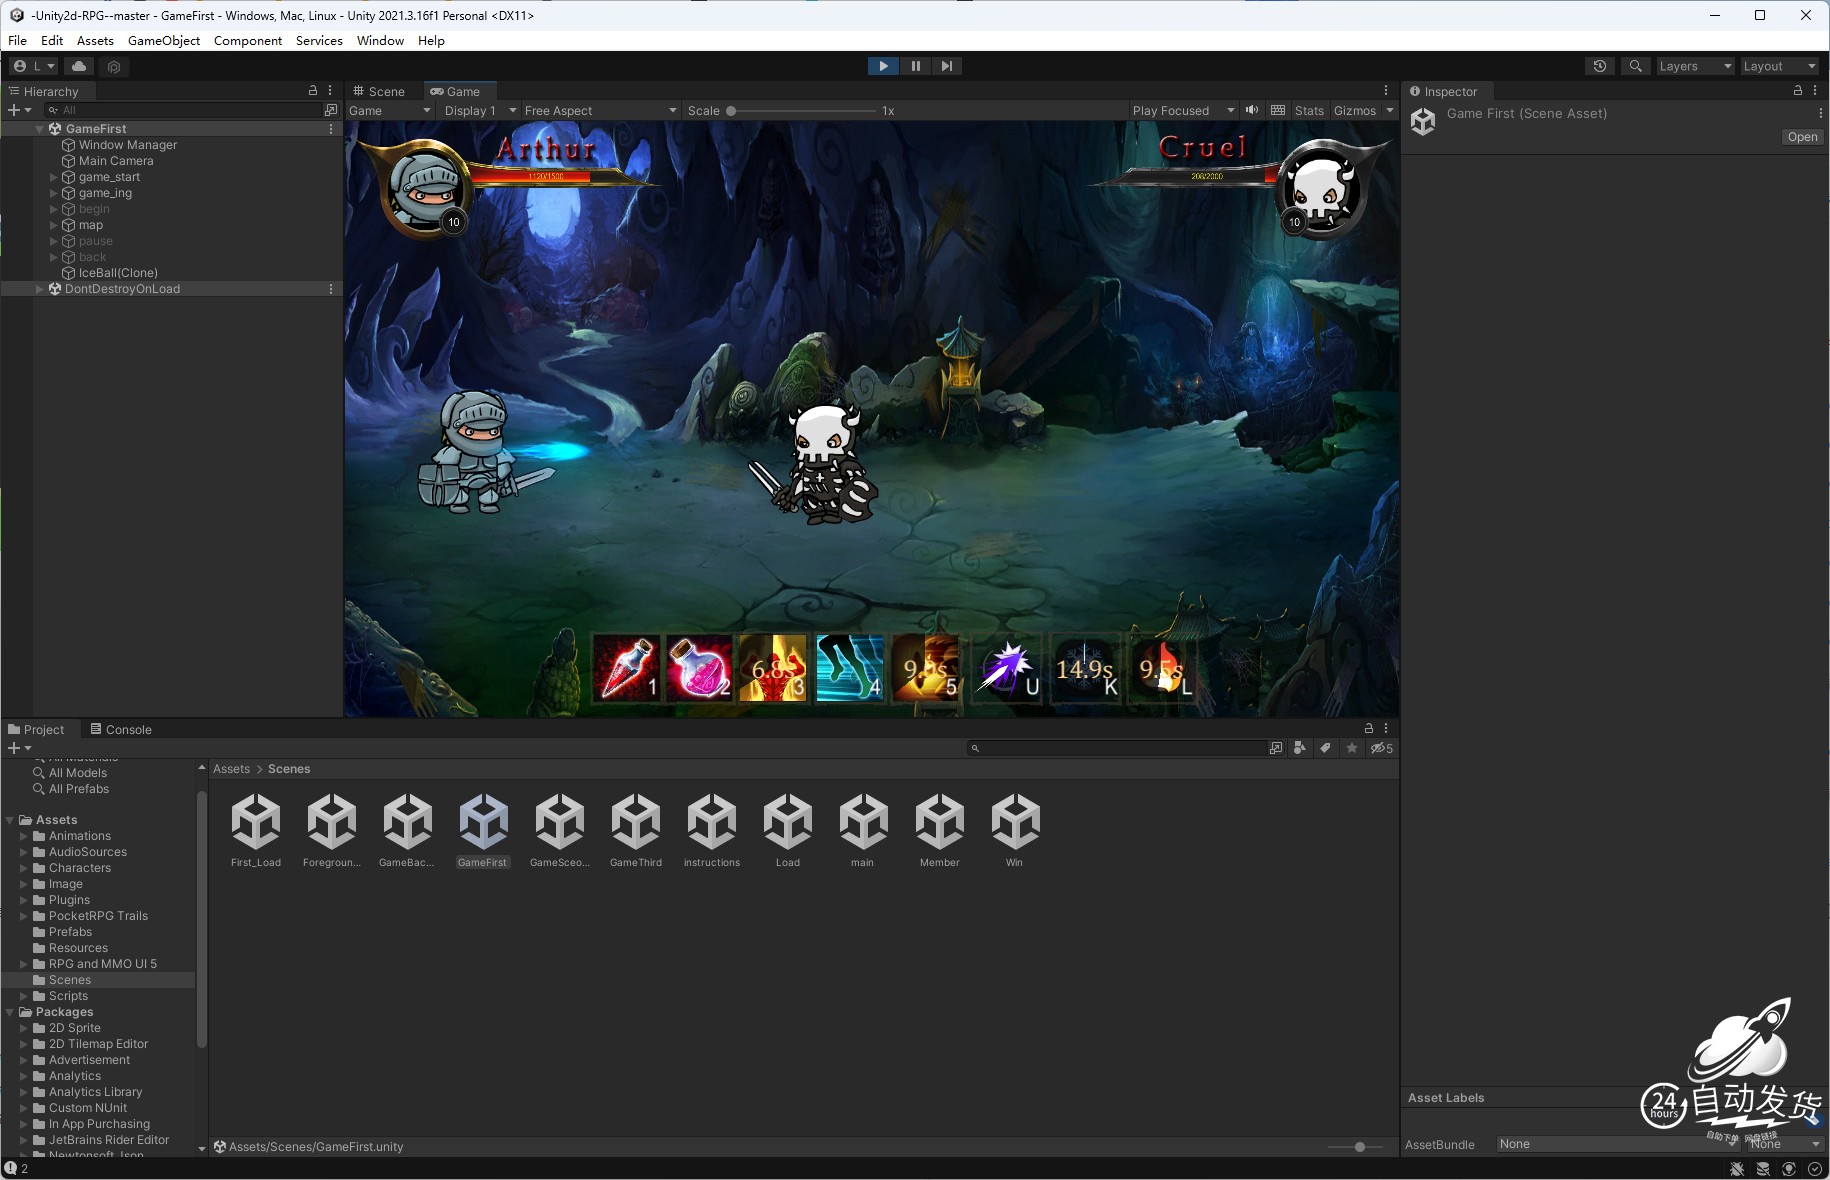Click the purple burst skill U icon
Image resolution: width=1830 pixels, height=1180 pixels.
[x=1007, y=667]
